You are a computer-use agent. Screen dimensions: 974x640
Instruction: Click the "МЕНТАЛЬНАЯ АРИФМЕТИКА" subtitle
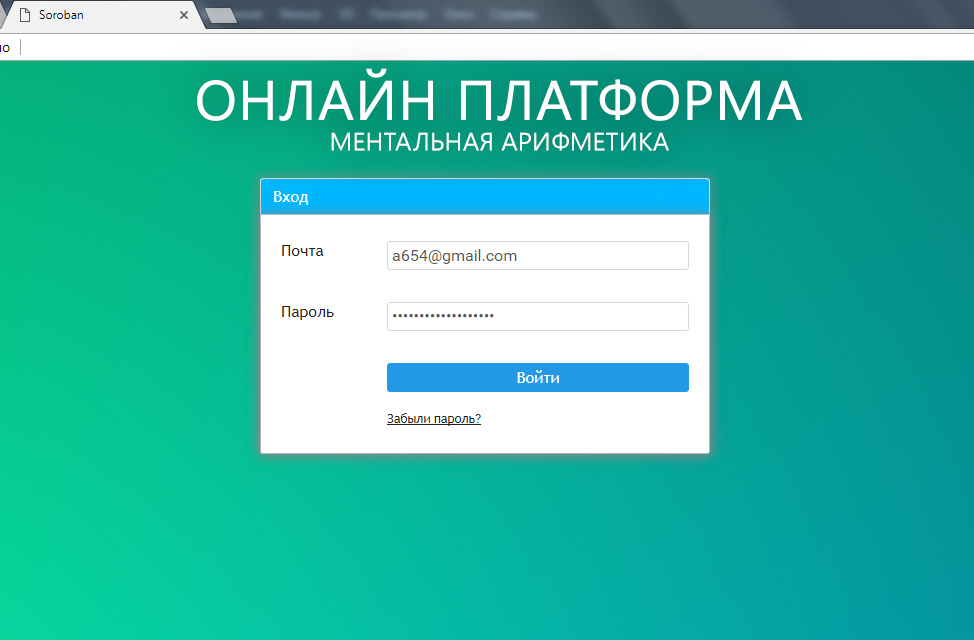pyautogui.click(x=499, y=142)
